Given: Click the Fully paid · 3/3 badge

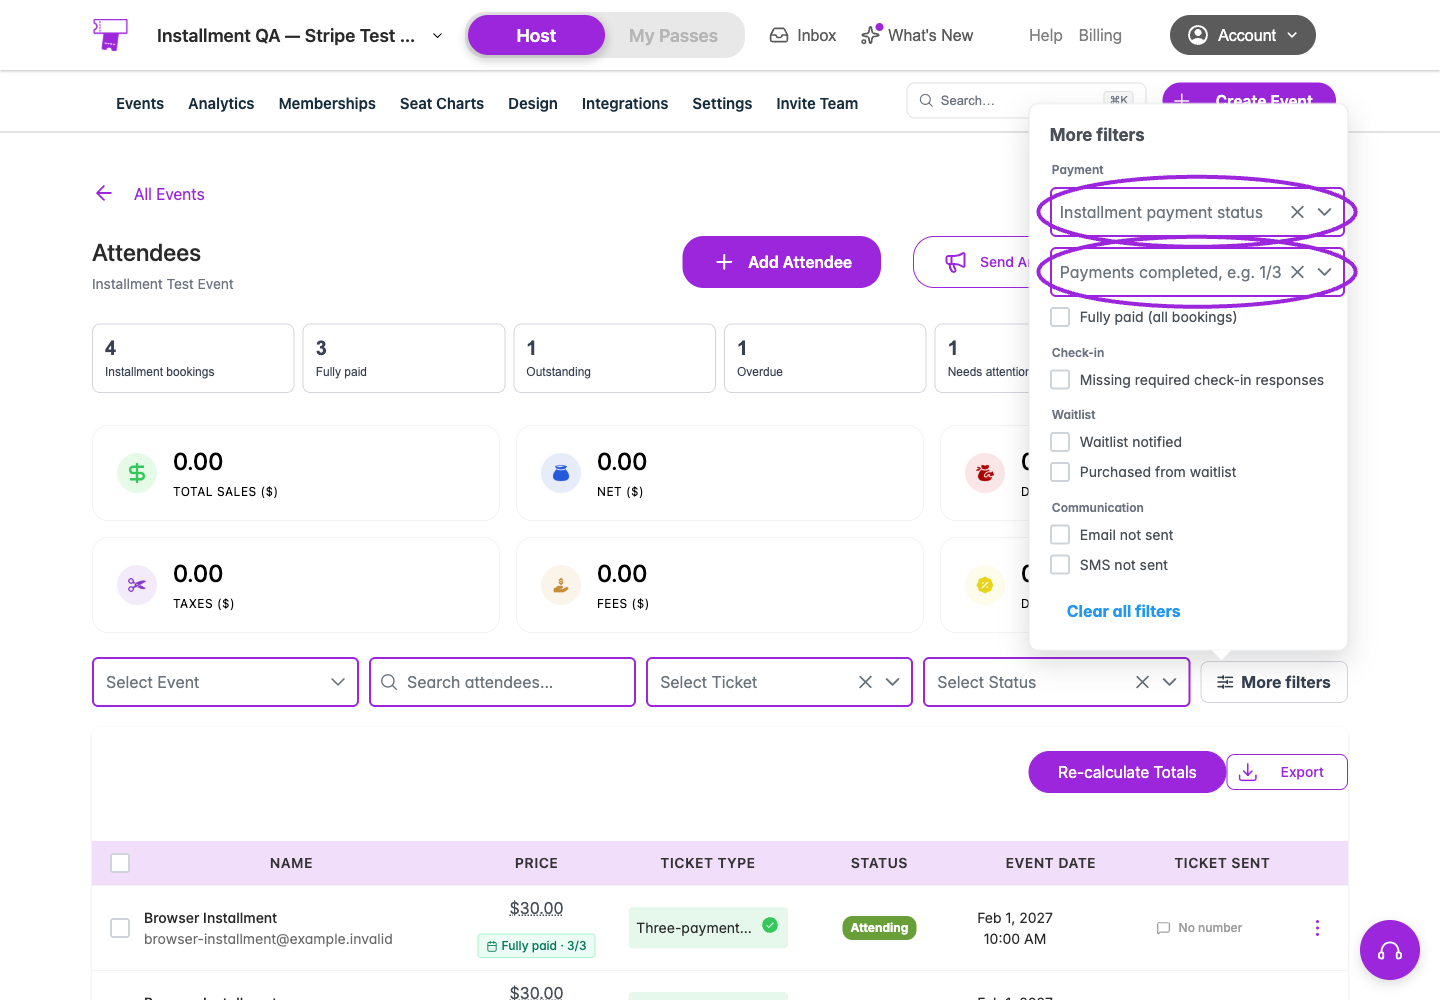Looking at the screenshot, I should tap(536, 946).
